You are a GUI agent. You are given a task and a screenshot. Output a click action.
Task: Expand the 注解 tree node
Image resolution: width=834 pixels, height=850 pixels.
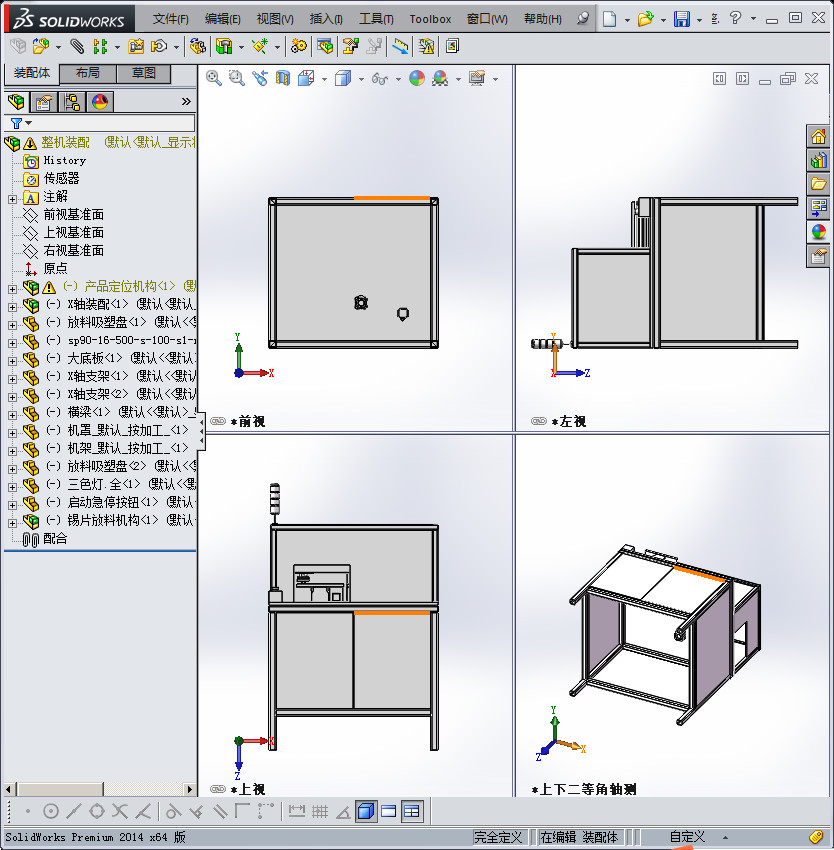pyautogui.click(x=12, y=199)
